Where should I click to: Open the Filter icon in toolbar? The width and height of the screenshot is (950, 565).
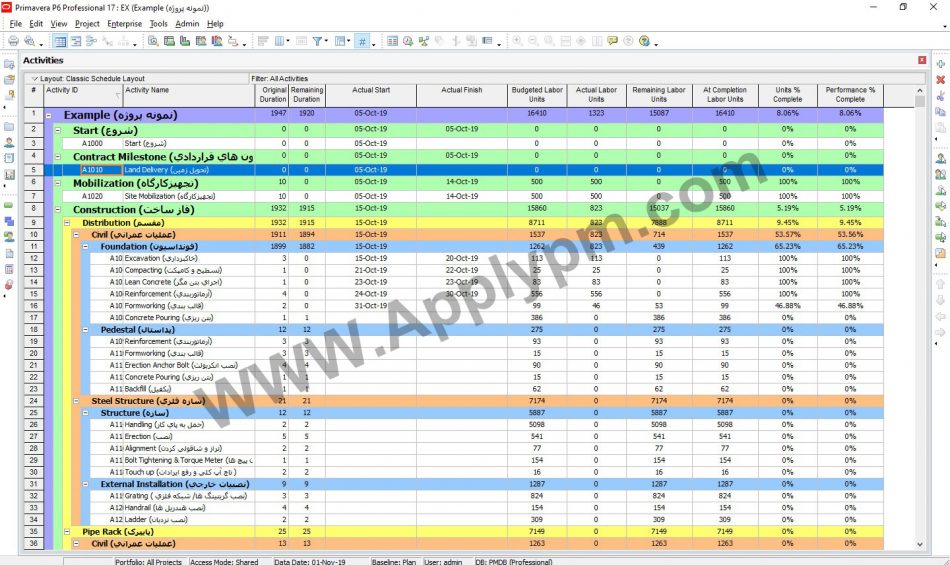coord(317,41)
